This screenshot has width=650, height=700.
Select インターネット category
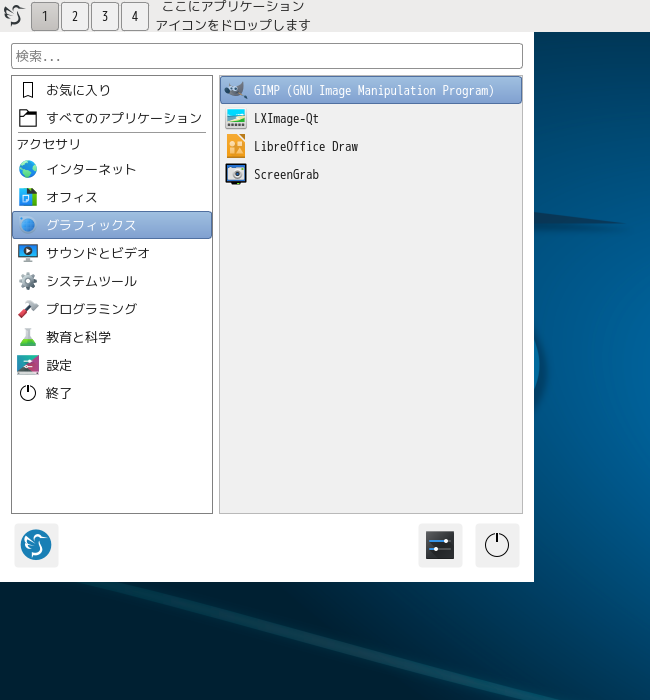pos(112,170)
